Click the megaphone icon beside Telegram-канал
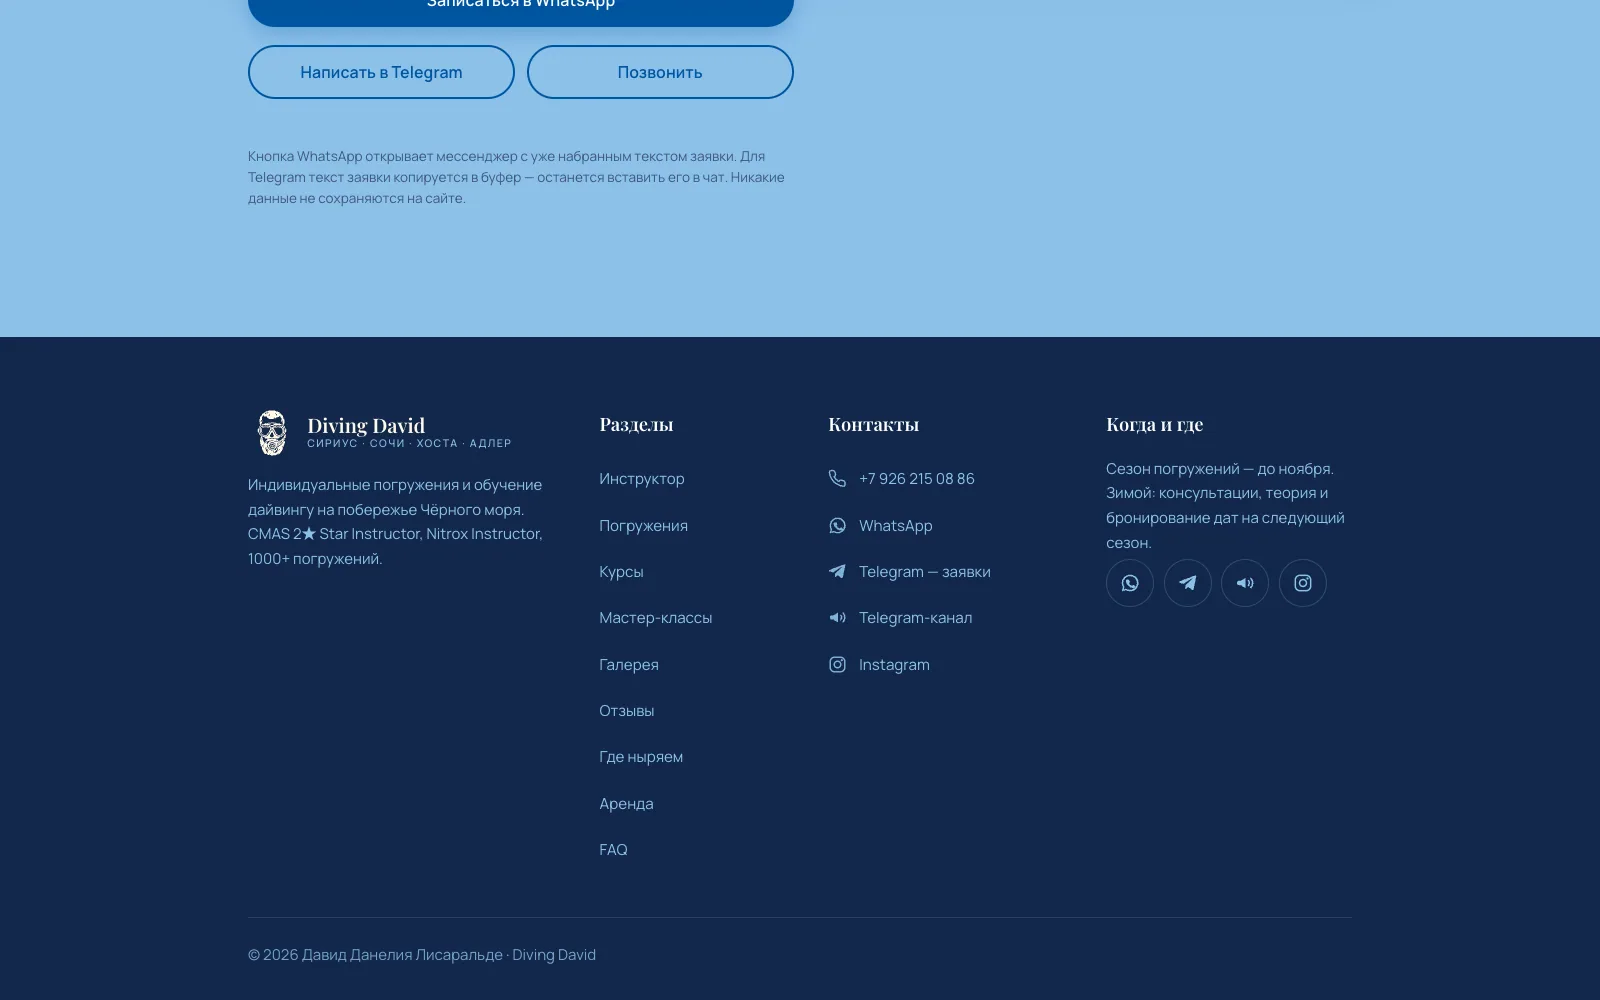The image size is (1600, 1000). pyautogui.click(x=837, y=618)
